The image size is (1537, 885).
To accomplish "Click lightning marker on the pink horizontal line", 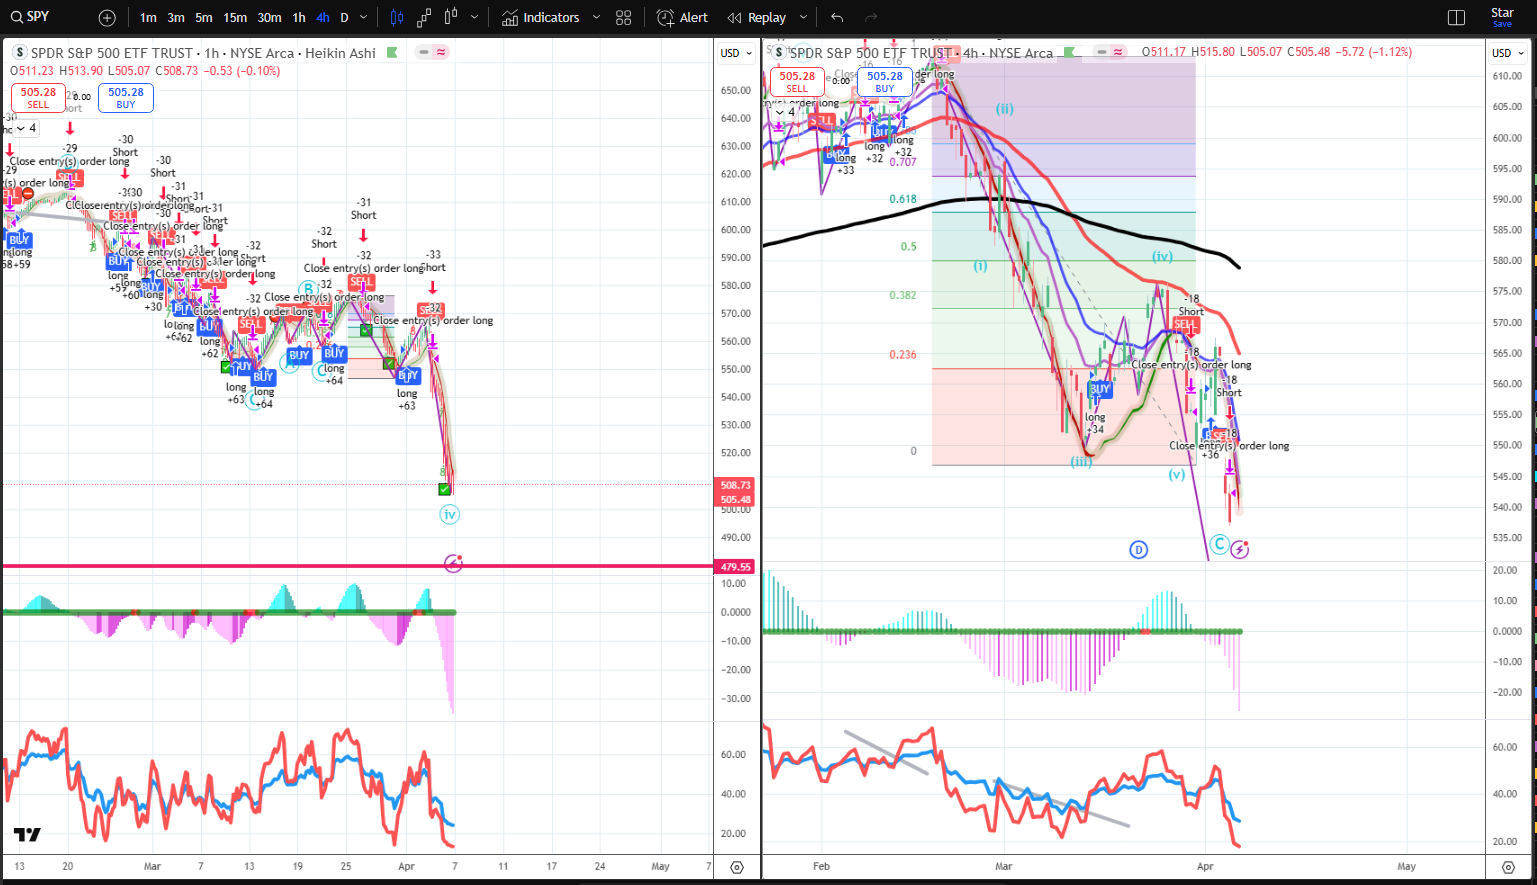I will 453,564.
